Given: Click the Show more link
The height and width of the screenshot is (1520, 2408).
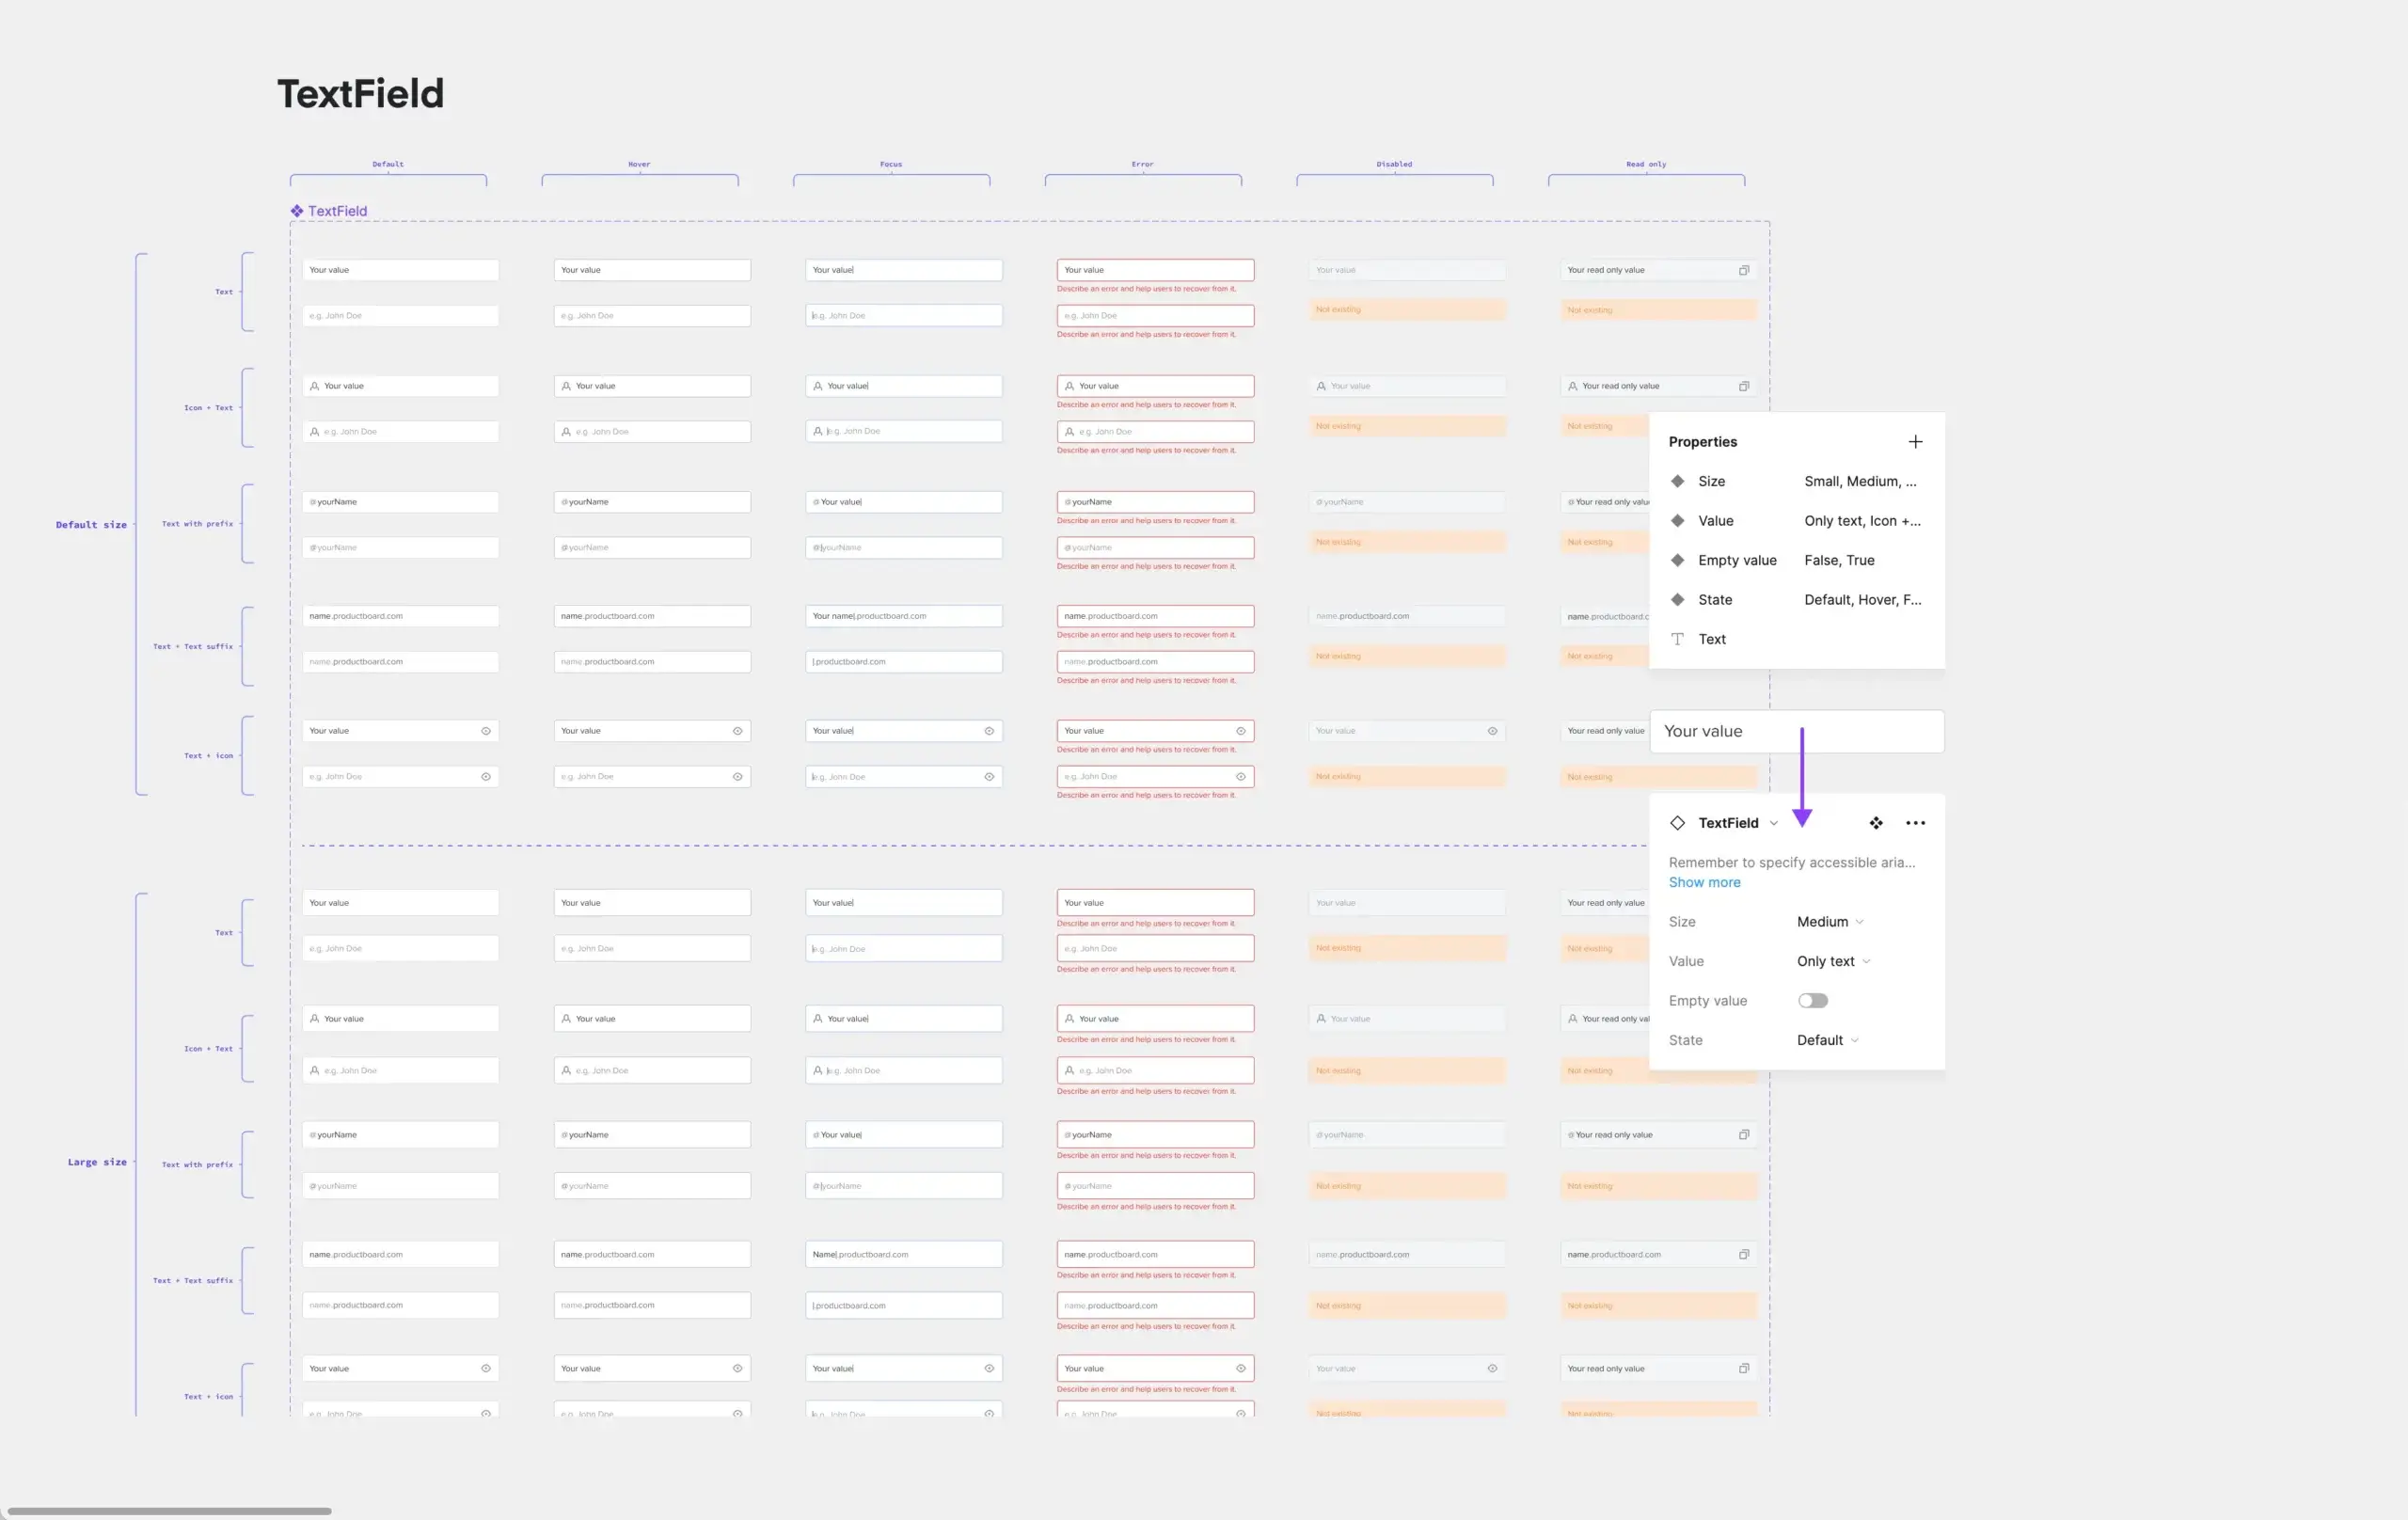Looking at the screenshot, I should [1705, 882].
